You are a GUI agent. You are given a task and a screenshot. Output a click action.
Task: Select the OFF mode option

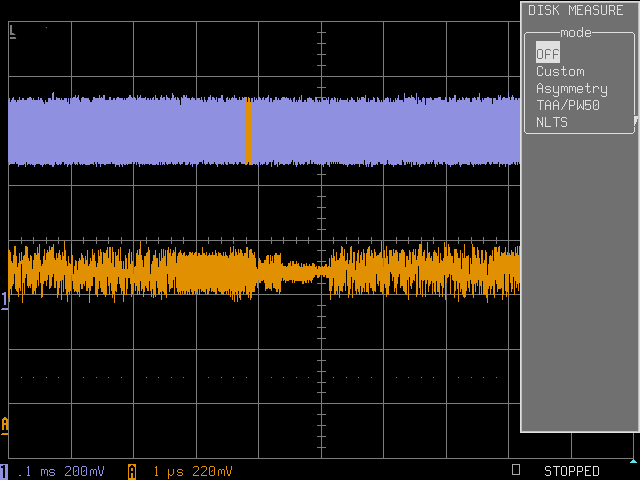[547, 53]
